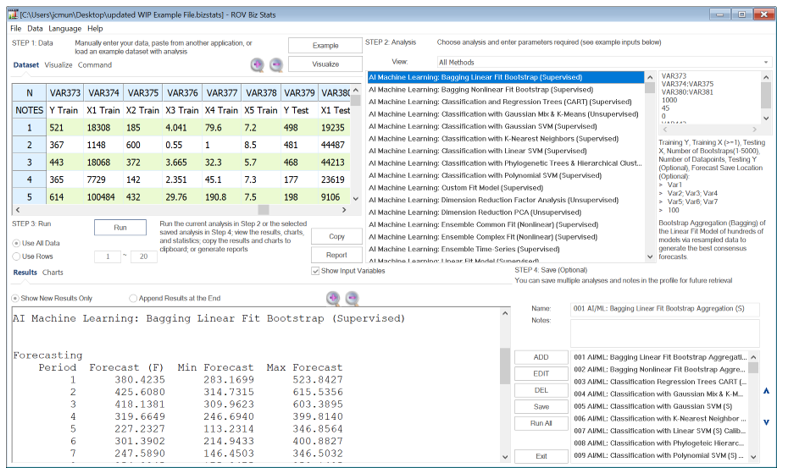Switch to the Results tab
The height and width of the screenshot is (475, 785).
pos(25,272)
